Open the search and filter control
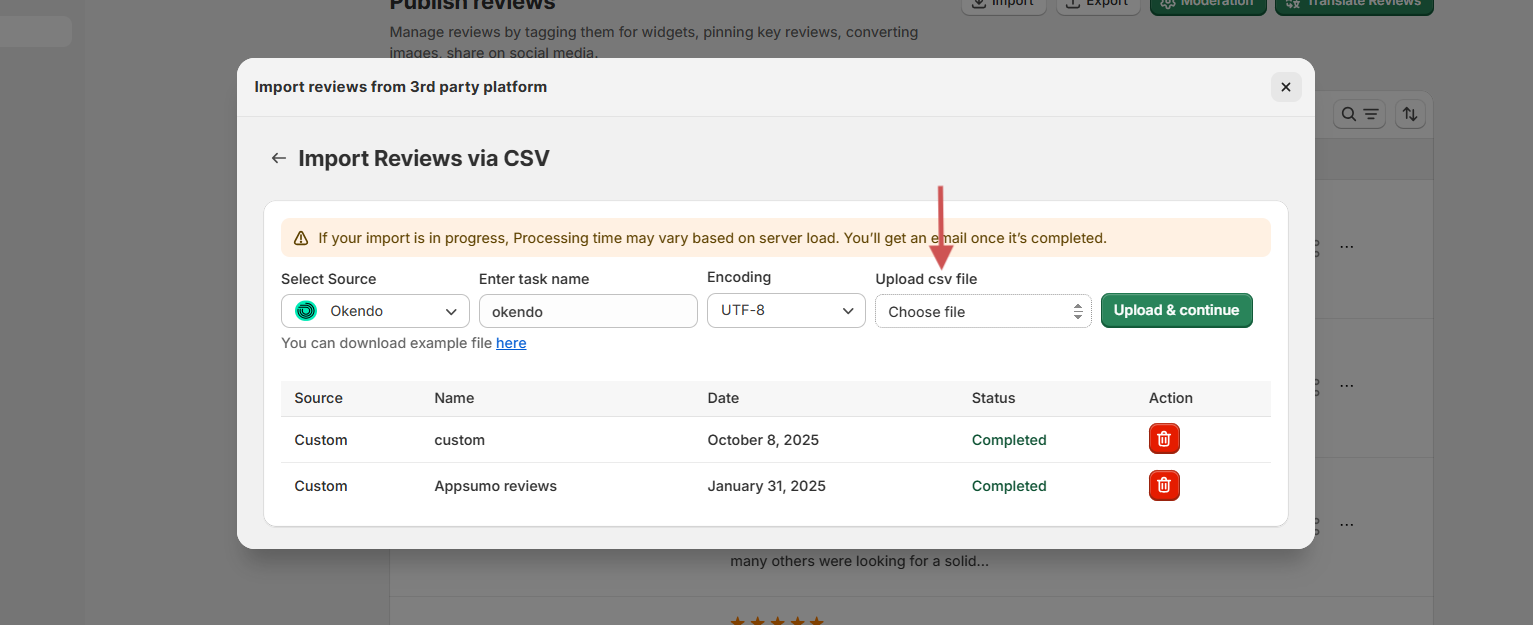Viewport: 1533px width, 625px height. click(1359, 114)
